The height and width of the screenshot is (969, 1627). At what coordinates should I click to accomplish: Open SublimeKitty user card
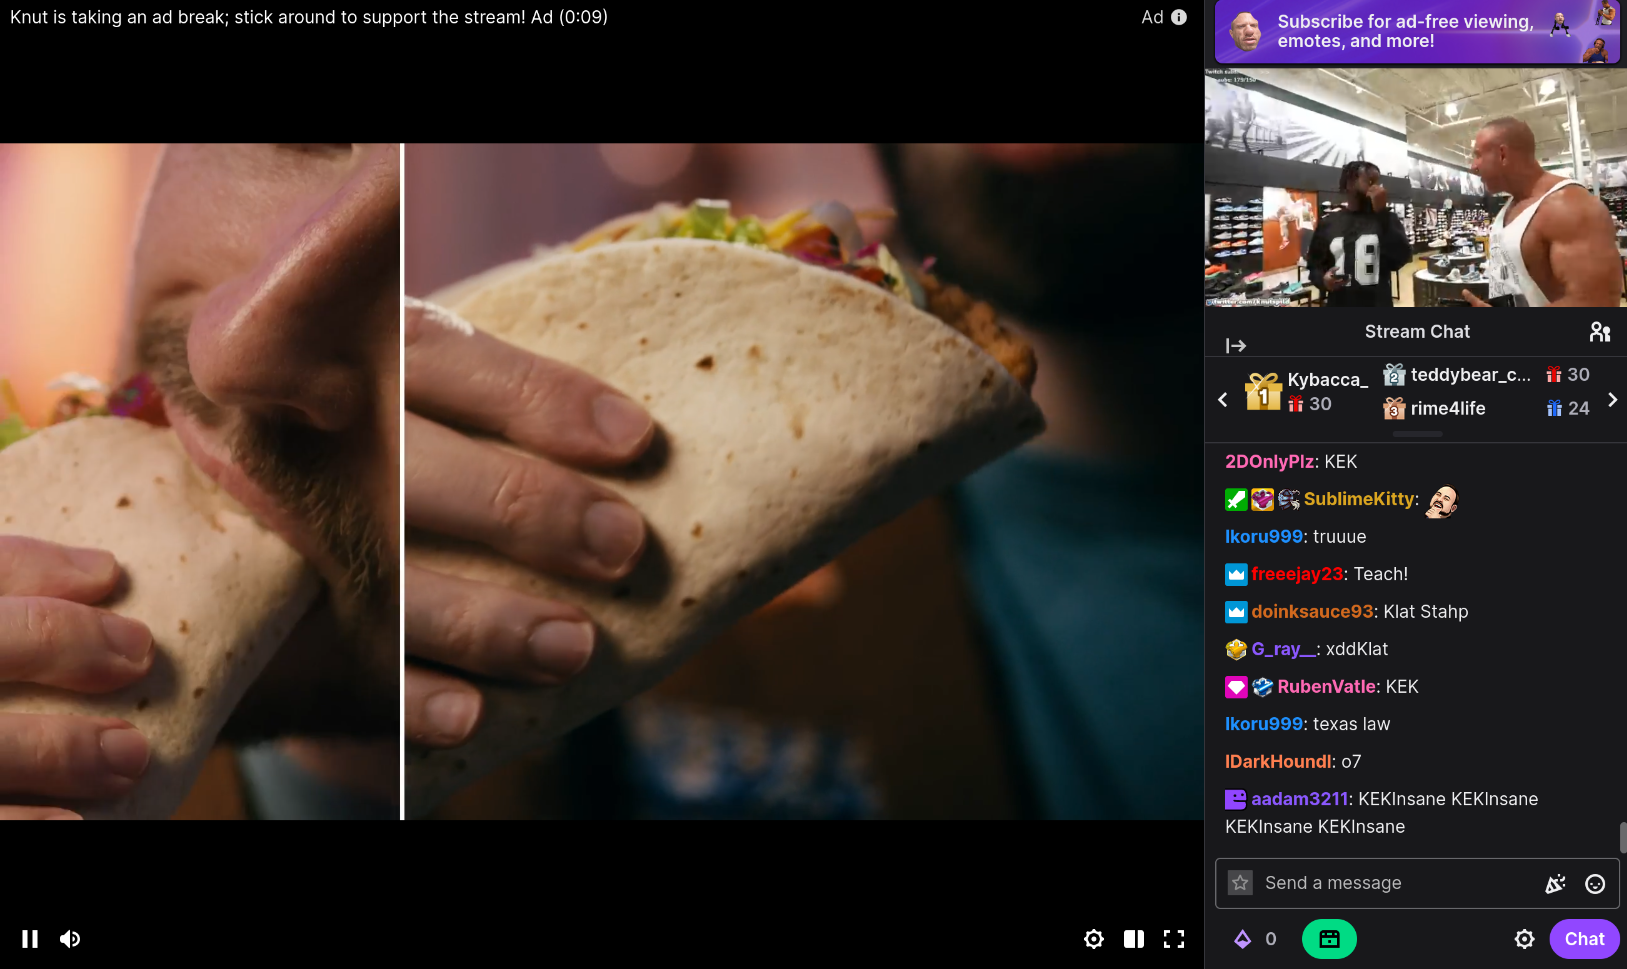pos(1359,499)
